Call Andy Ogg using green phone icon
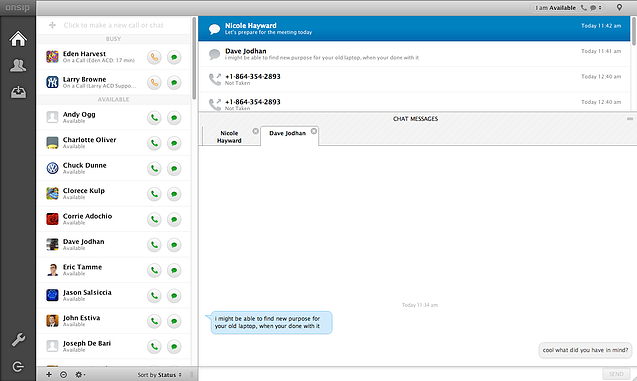This screenshot has width=637, height=381. [154, 118]
